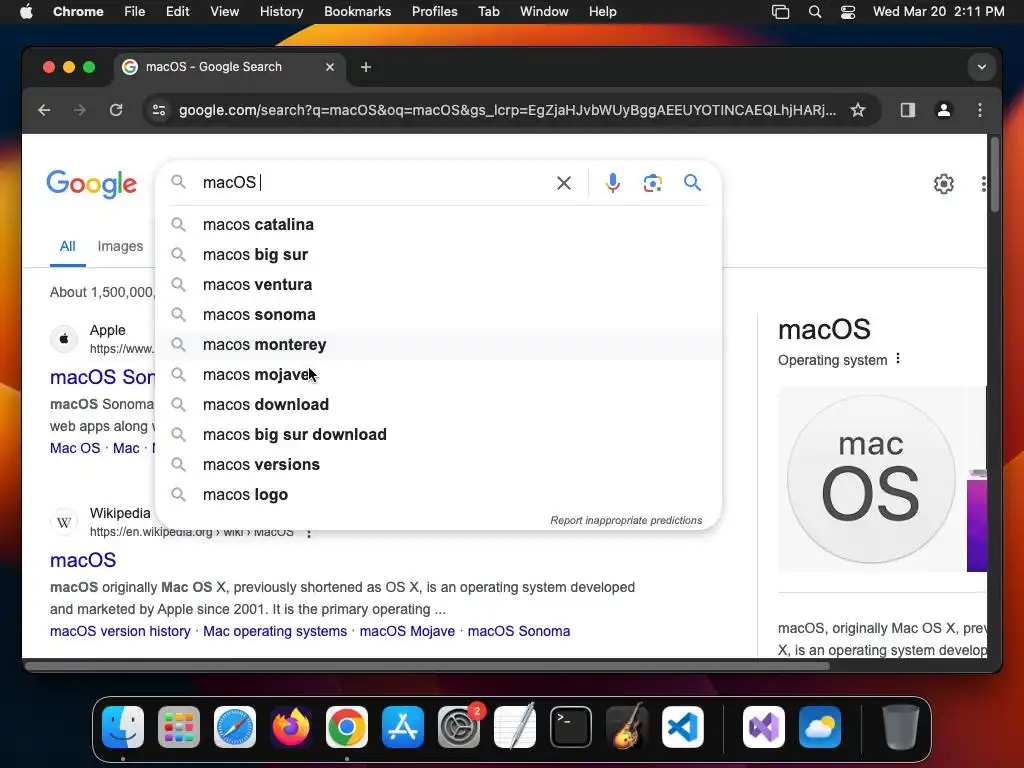Open options for Wikipedia result
Image resolution: width=1024 pixels, height=768 pixels.
[309, 533]
